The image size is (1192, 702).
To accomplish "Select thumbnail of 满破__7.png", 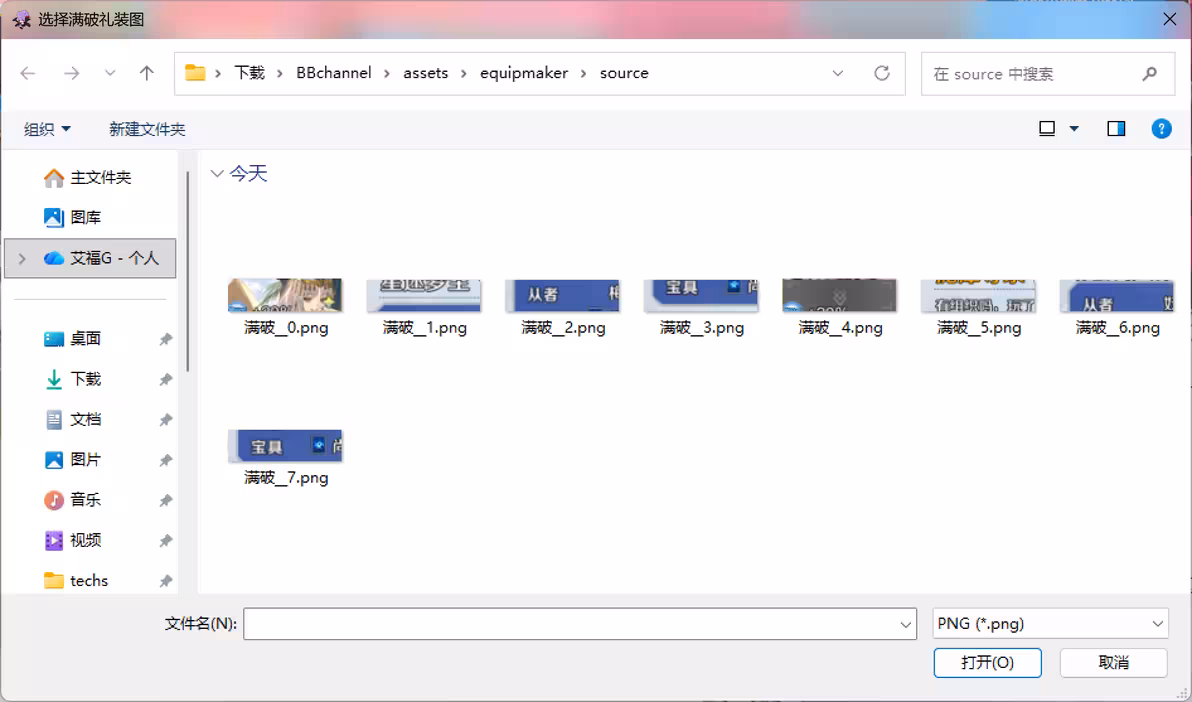I will (x=285, y=446).
